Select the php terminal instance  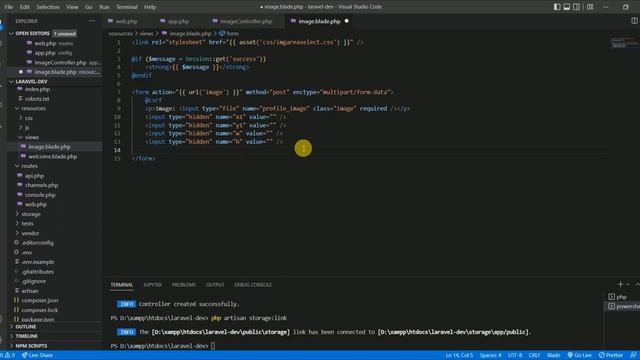621,297
